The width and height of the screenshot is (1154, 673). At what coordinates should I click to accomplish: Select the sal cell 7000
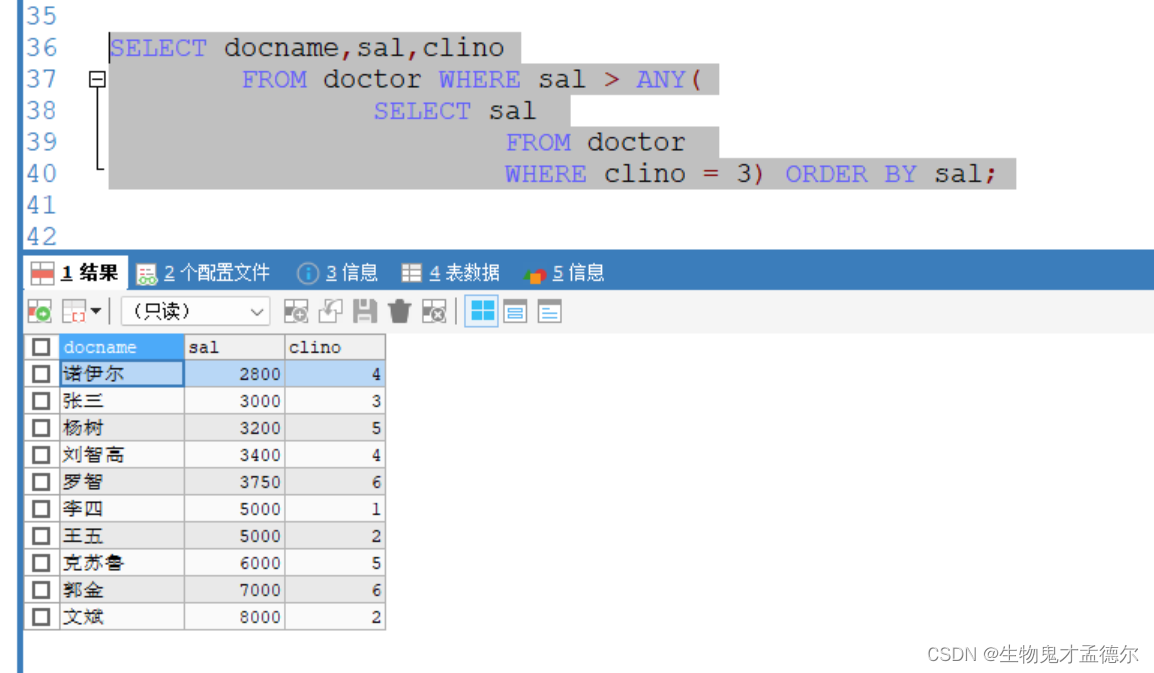click(x=234, y=590)
